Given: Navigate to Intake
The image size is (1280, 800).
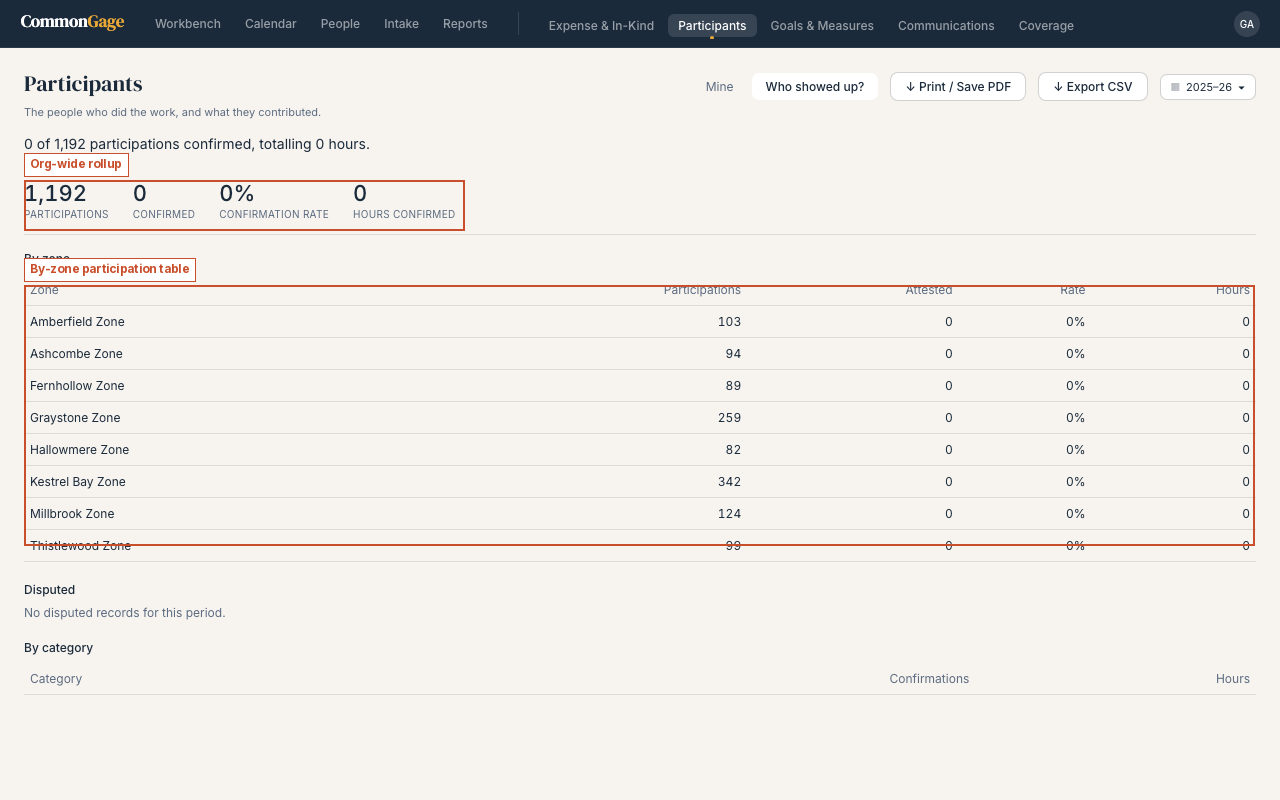Looking at the screenshot, I should [x=402, y=24].
